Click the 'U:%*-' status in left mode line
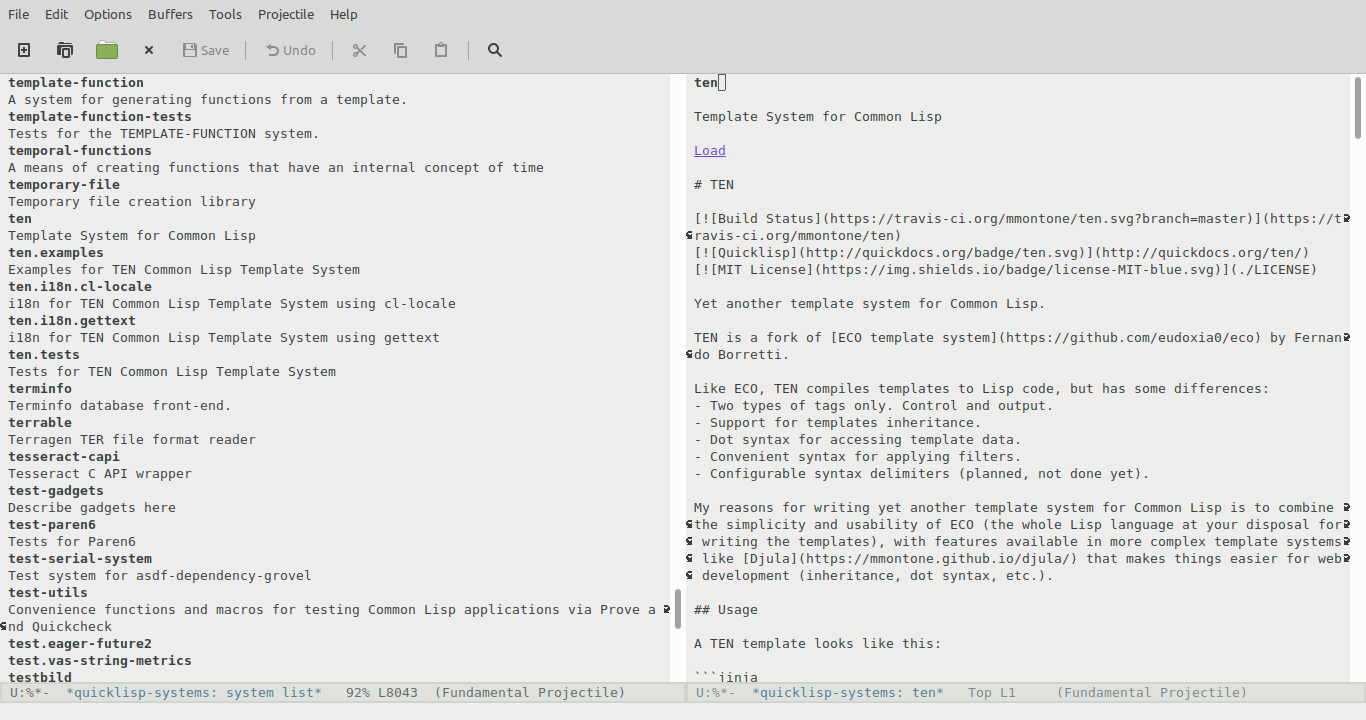 pos(30,693)
